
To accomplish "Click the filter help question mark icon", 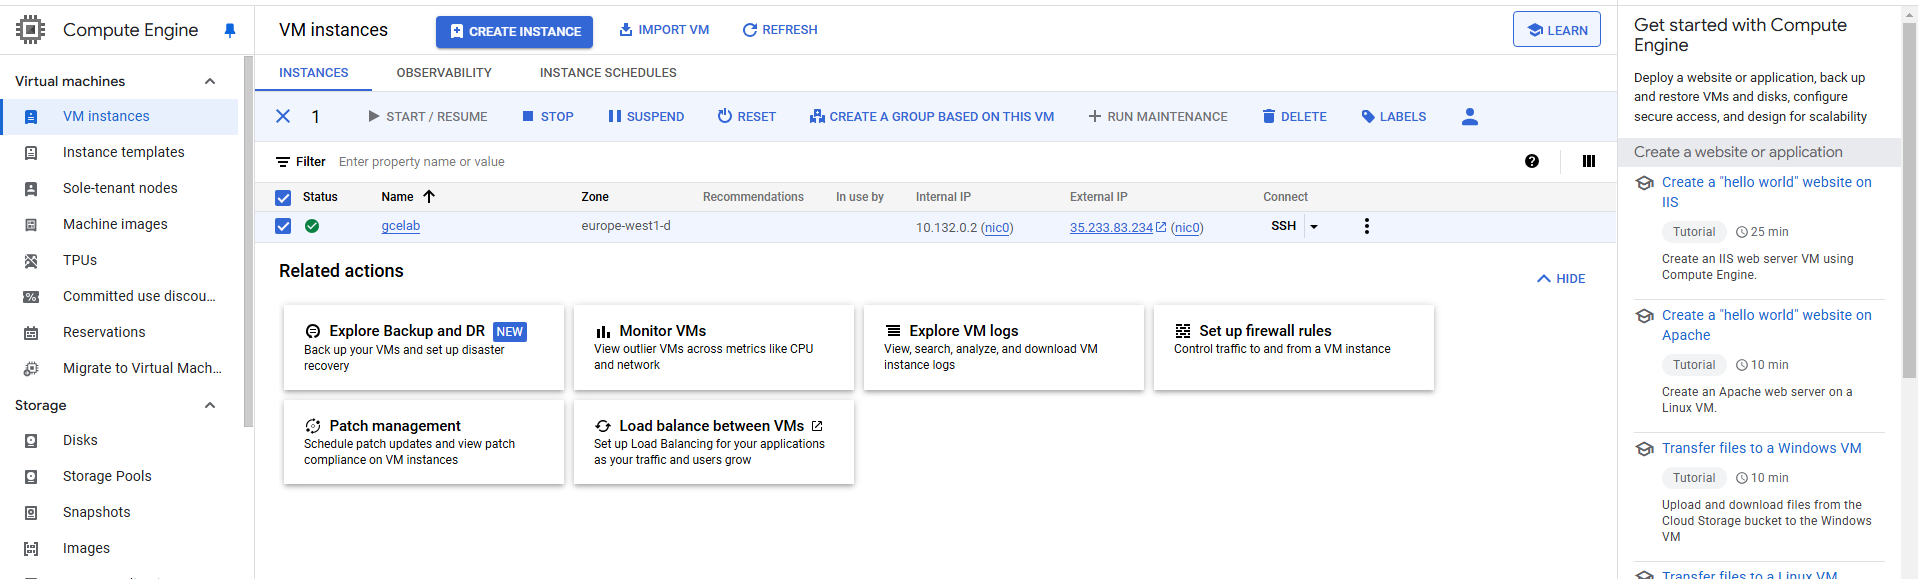I will tap(1532, 161).
